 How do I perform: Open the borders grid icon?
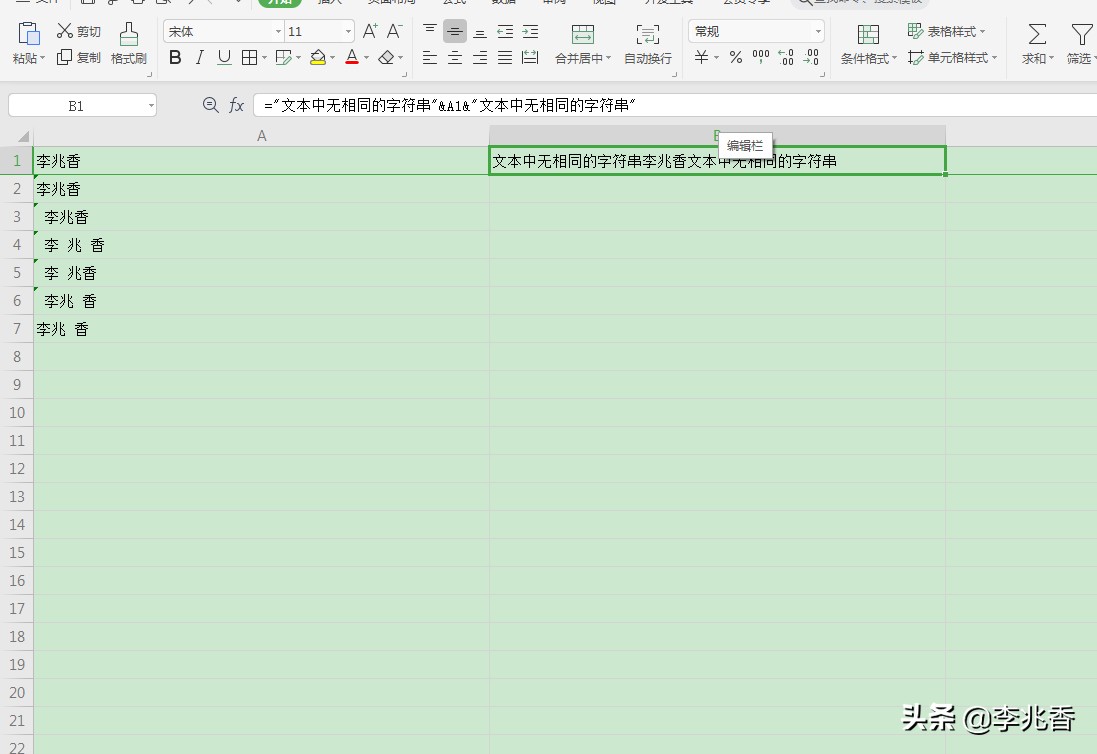(249, 57)
